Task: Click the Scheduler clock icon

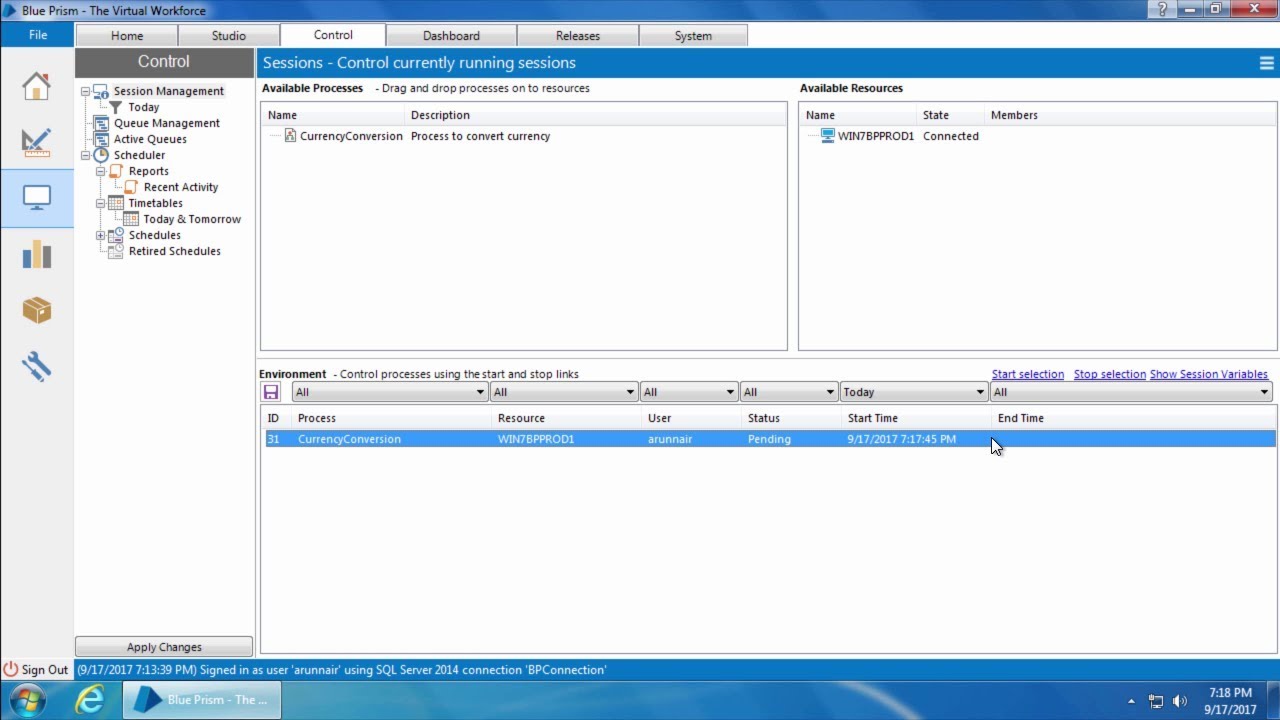Action: point(101,155)
